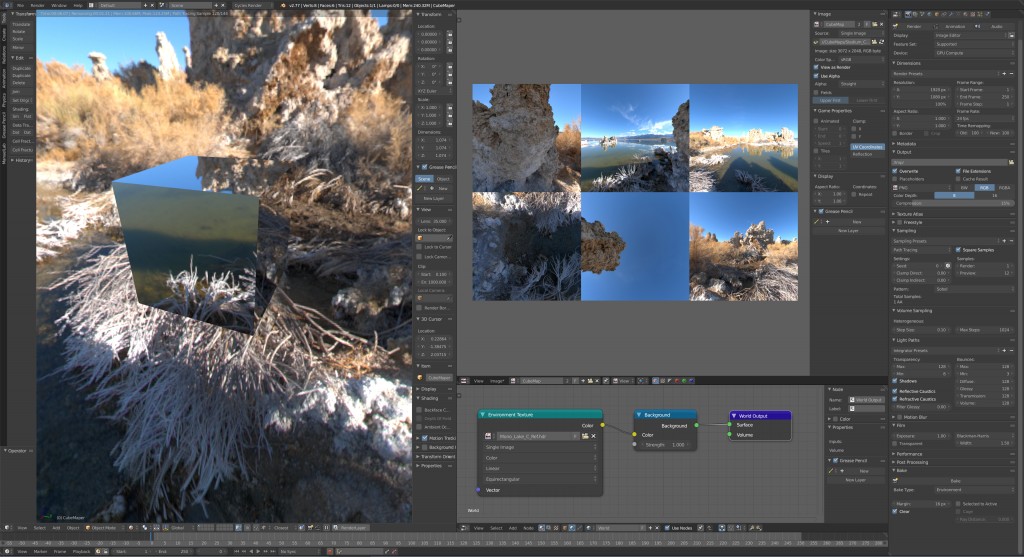The height and width of the screenshot is (557, 1024).
Task: Open View menu in image editor header
Action: [x=478, y=381]
